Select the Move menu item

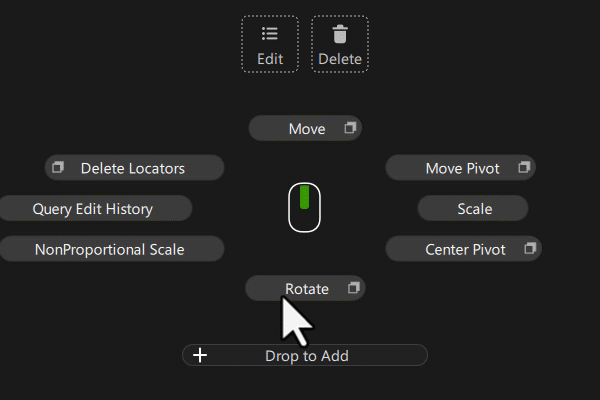[x=306, y=128]
